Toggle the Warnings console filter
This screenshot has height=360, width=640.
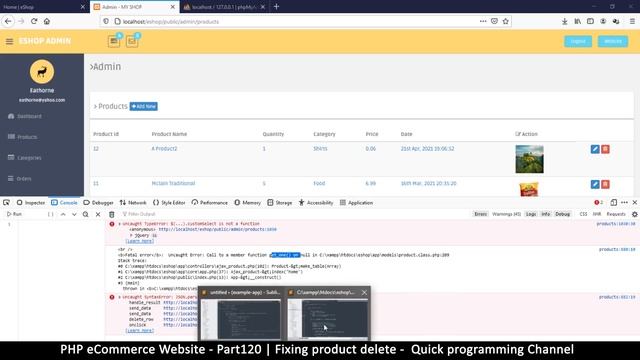coord(506,214)
